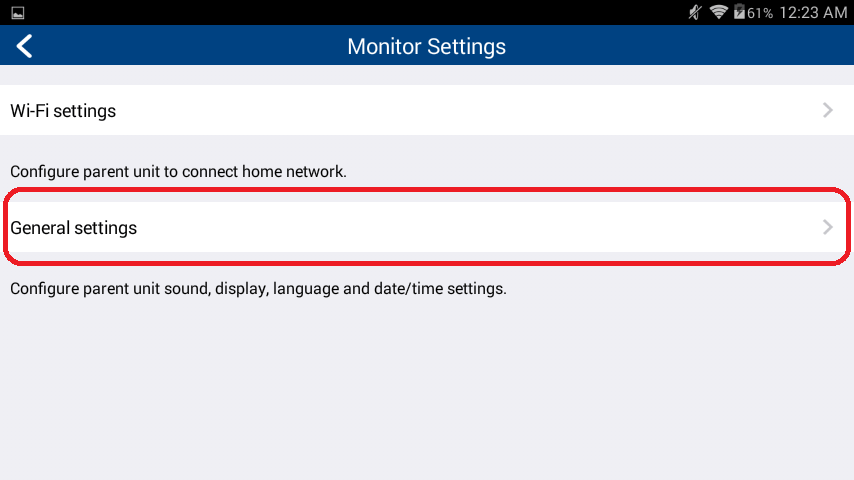
Task: Open the General settings label
Action: 74,228
